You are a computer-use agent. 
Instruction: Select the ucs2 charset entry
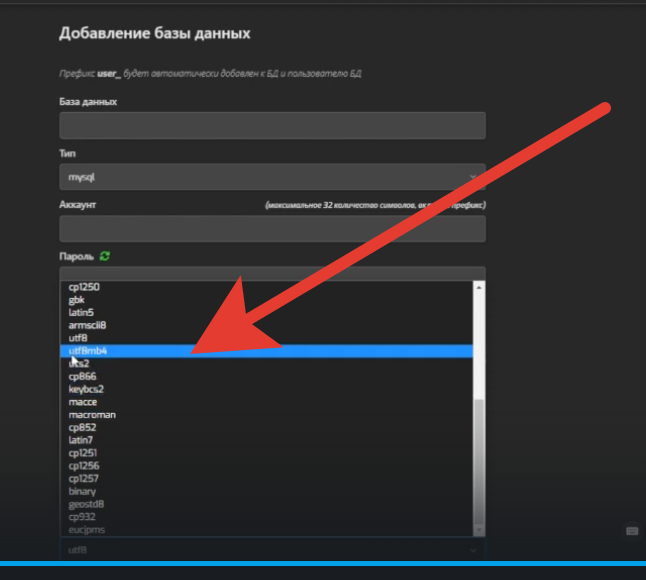coord(80,364)
